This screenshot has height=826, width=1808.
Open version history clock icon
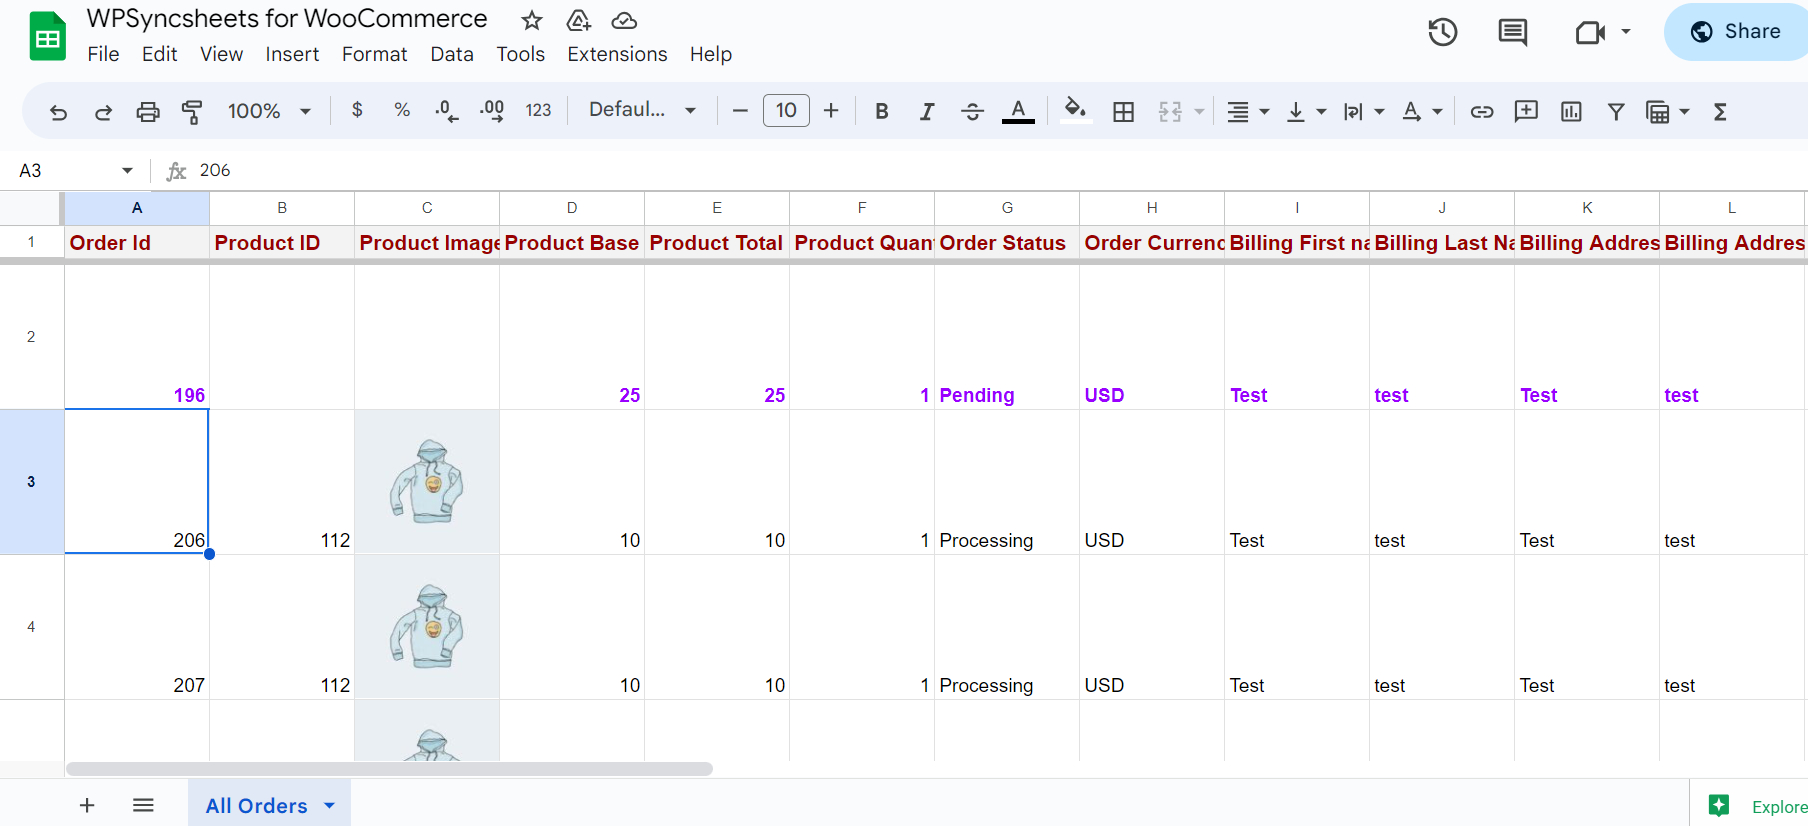click(x=1442, y=32)
